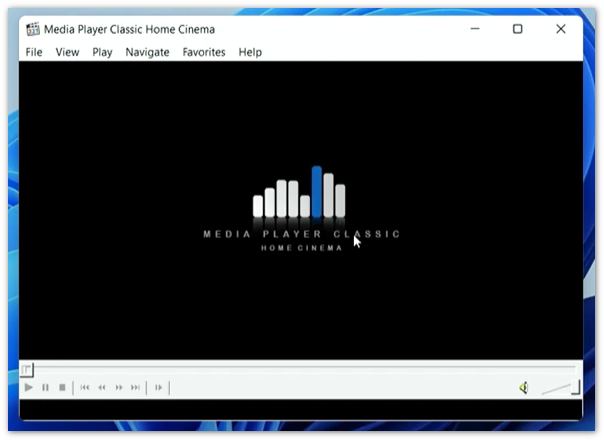
Task: Click the seek bar thumb
Action: click(x=27, y=370)
